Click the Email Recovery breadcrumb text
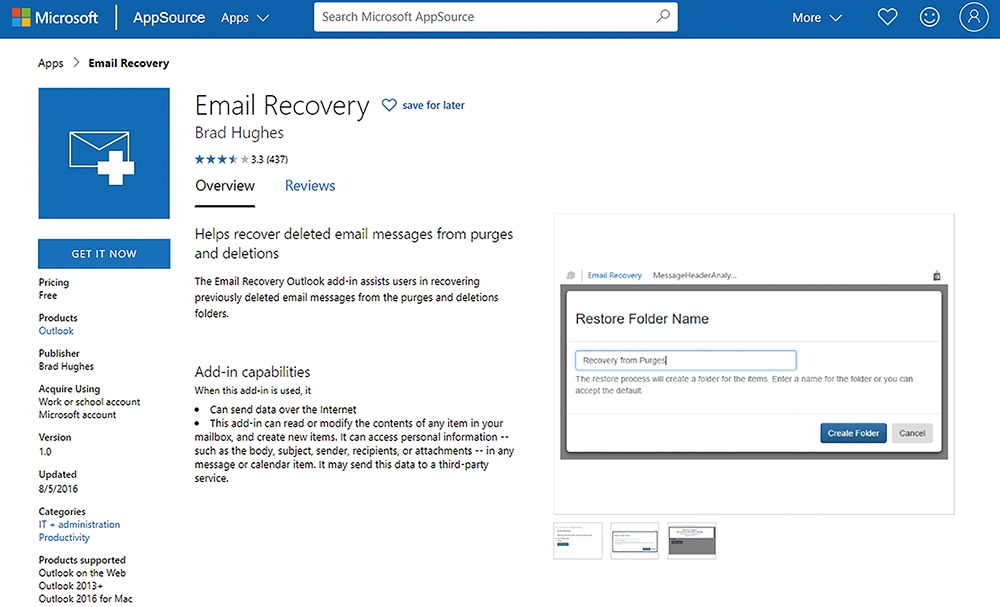 pos(129,63)
